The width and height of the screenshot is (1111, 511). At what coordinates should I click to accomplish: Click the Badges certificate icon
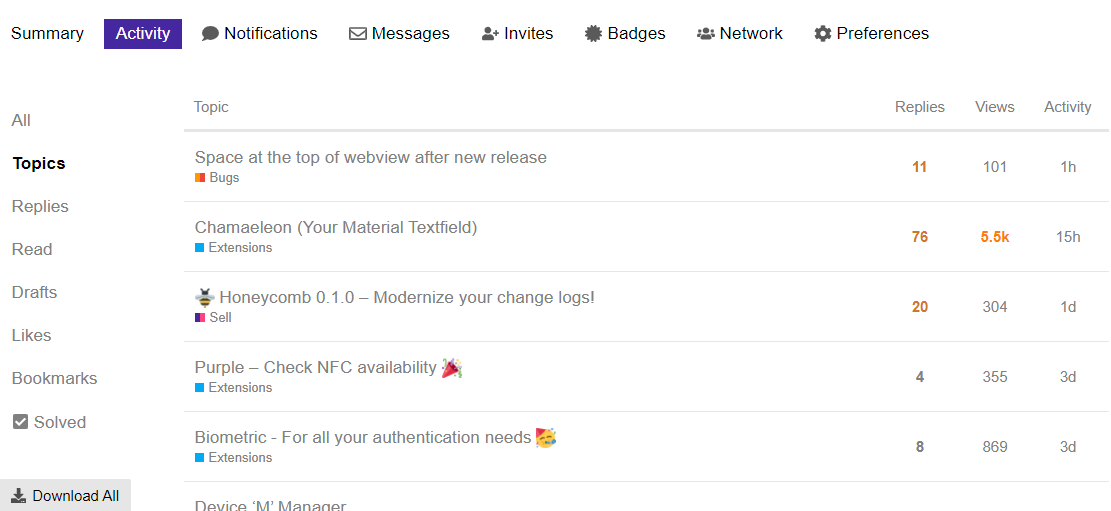594,34
